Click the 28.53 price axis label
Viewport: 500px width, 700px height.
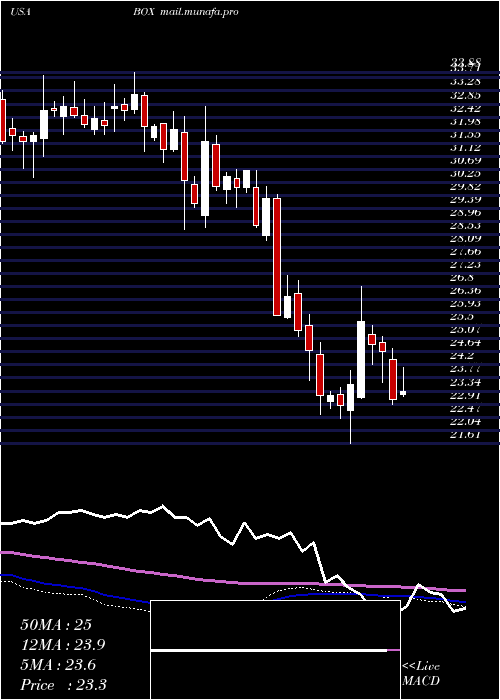tap(465, 226)
